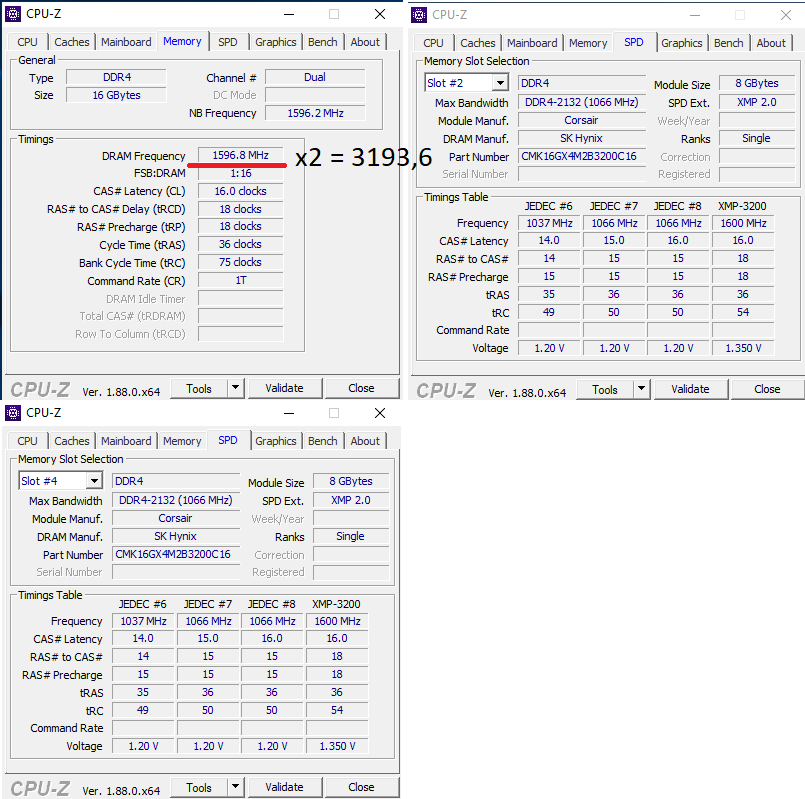Open CPU tab in the Slot #4 window
Viewport: 805px width, 799px height.
point(27,441)
